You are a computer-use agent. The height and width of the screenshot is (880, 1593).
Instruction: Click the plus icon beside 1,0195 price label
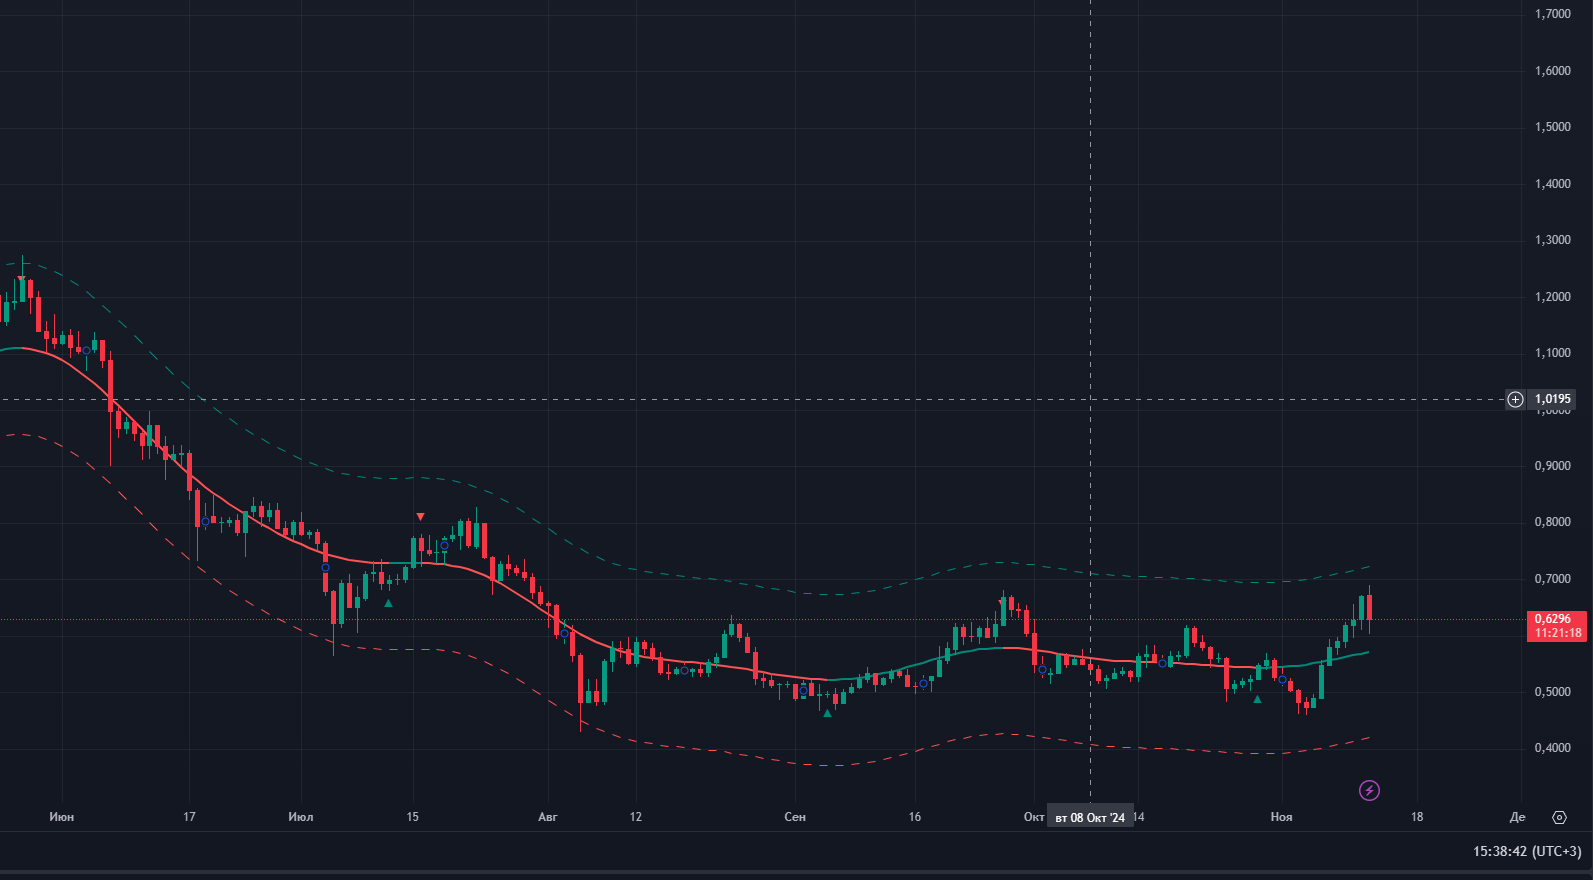1515,399
